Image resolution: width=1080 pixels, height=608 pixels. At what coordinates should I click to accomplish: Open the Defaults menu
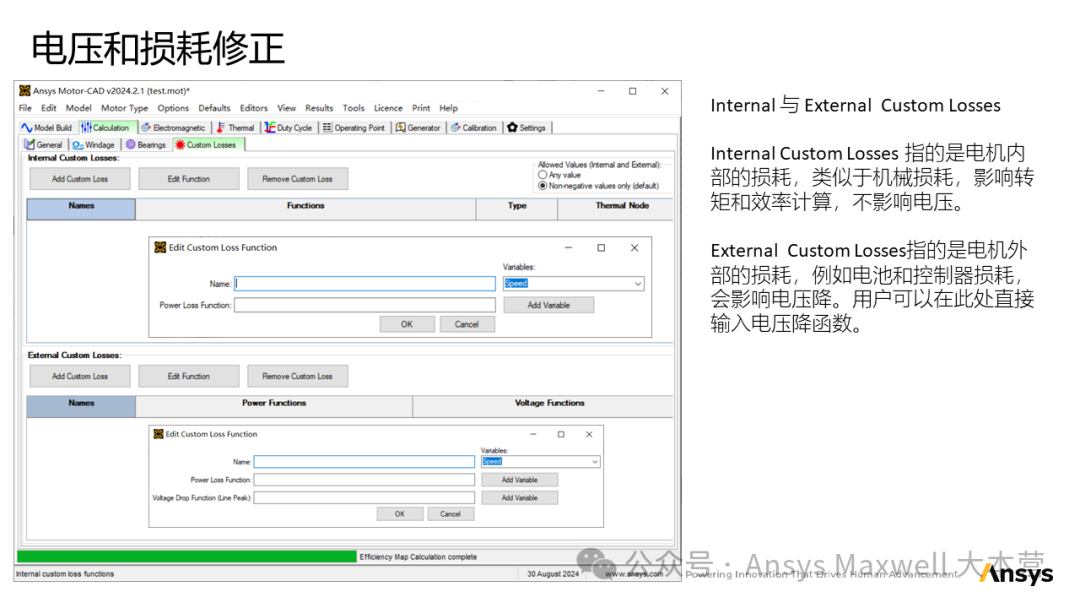214,108
